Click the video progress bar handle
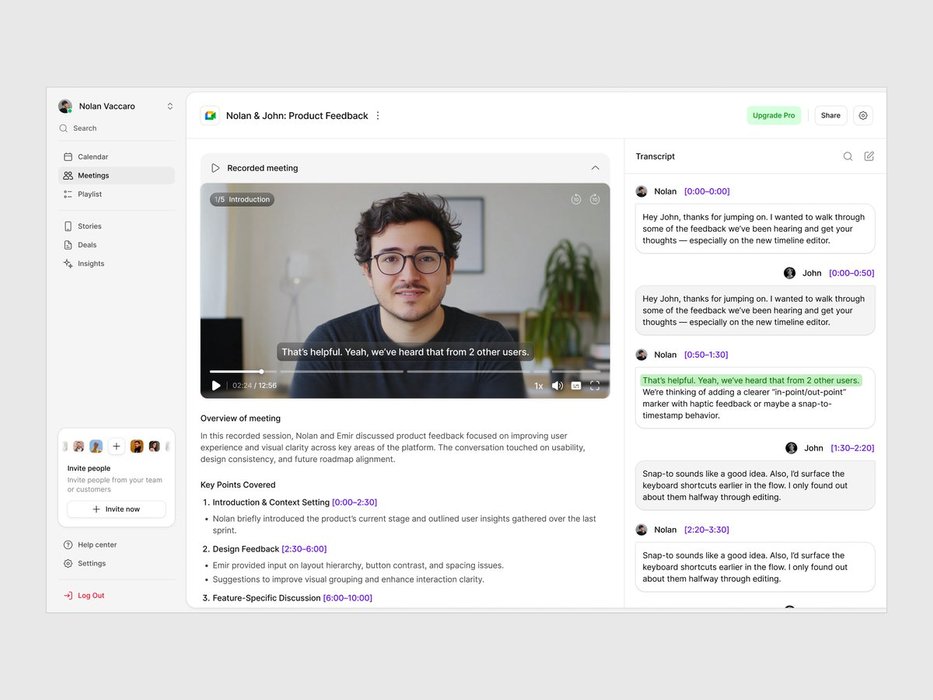 tap(261, 371)
